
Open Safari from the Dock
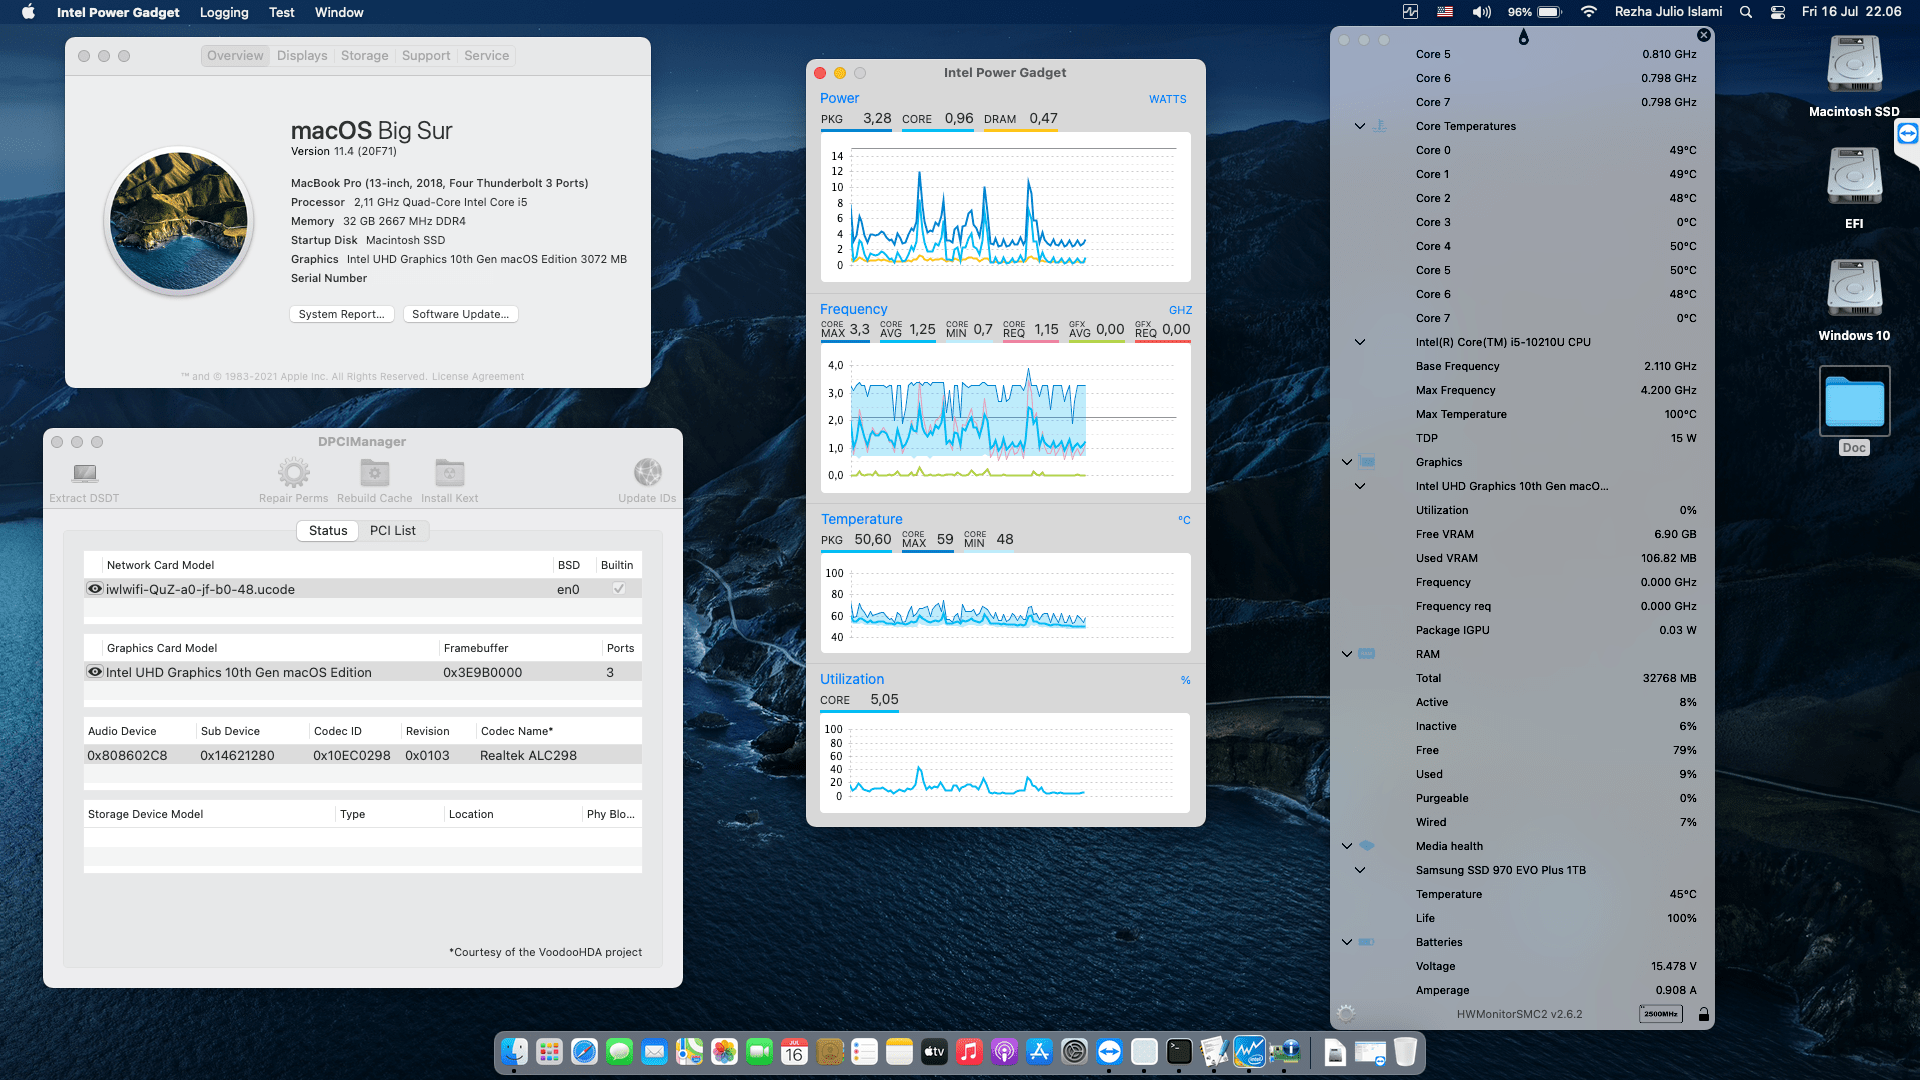584,1051
